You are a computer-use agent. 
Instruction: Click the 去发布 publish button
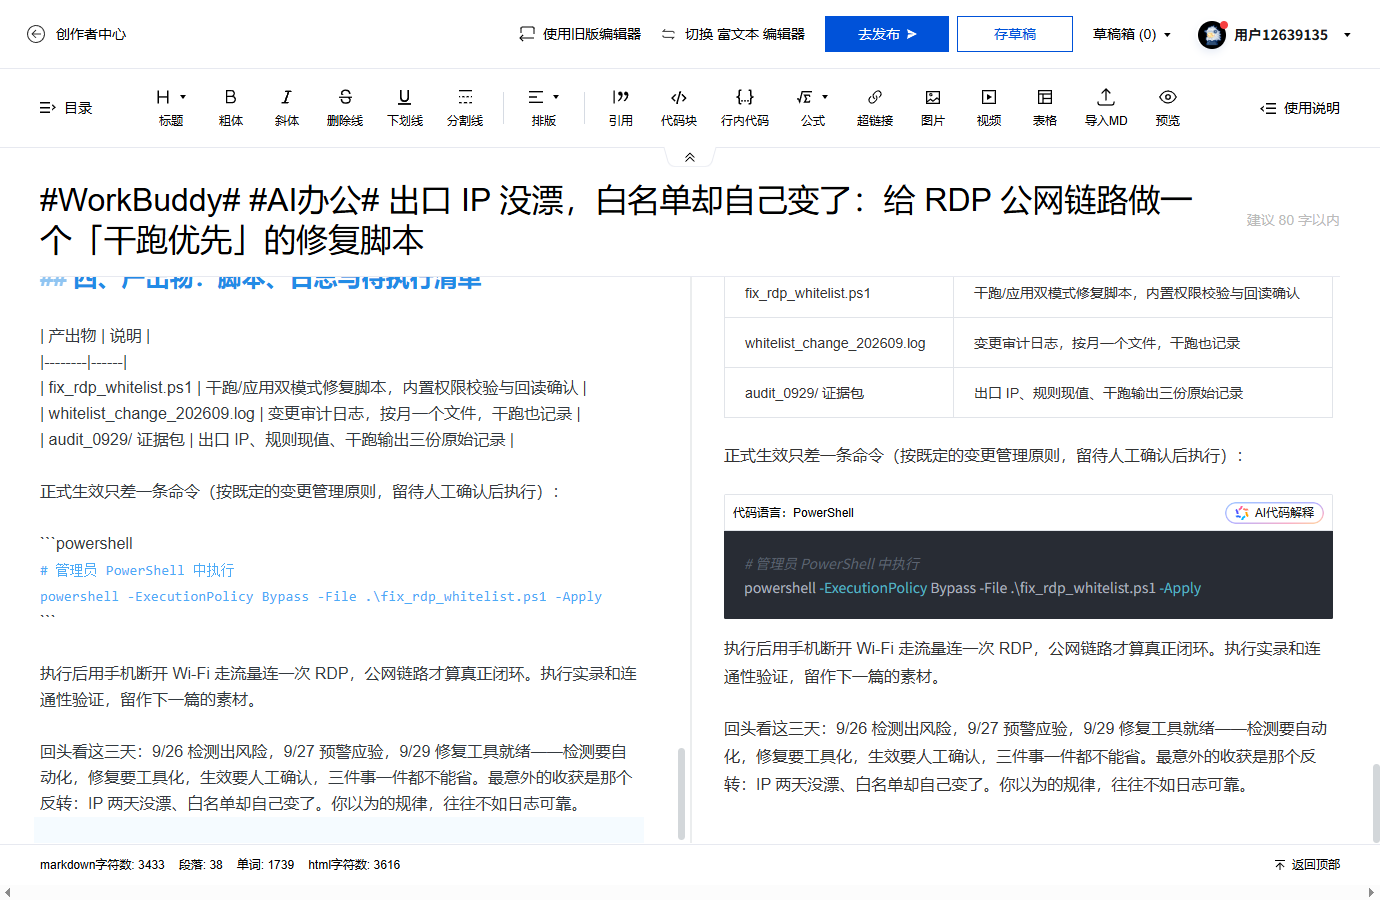click(x=887, y=34)
